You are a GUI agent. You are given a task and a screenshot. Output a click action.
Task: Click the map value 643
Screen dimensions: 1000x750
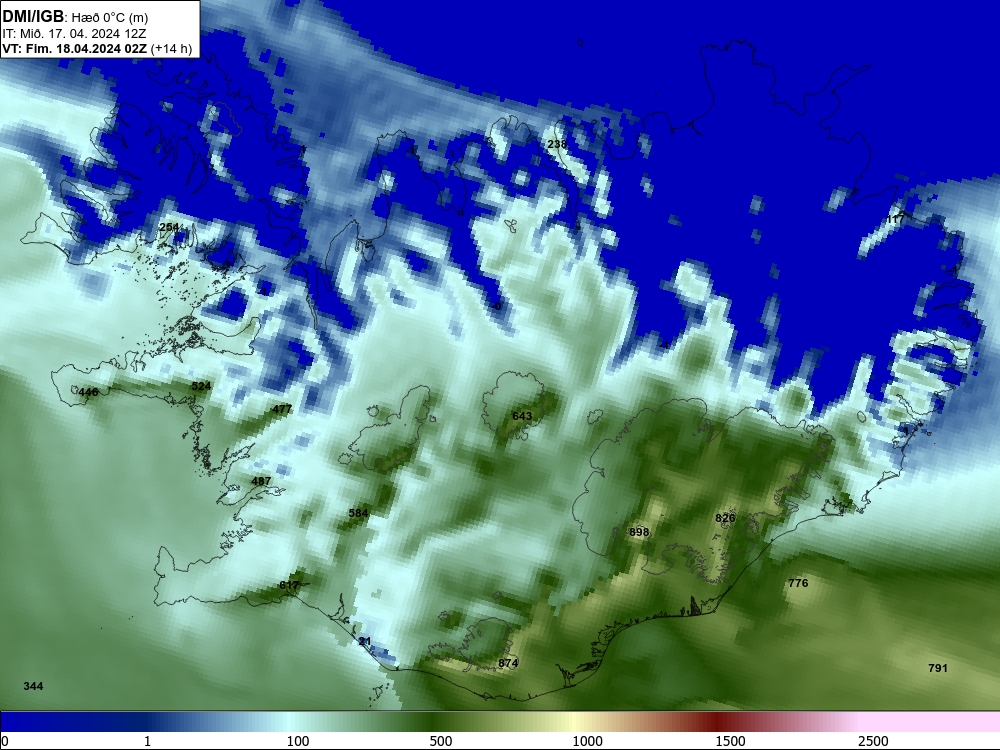(x=522, y=416)
